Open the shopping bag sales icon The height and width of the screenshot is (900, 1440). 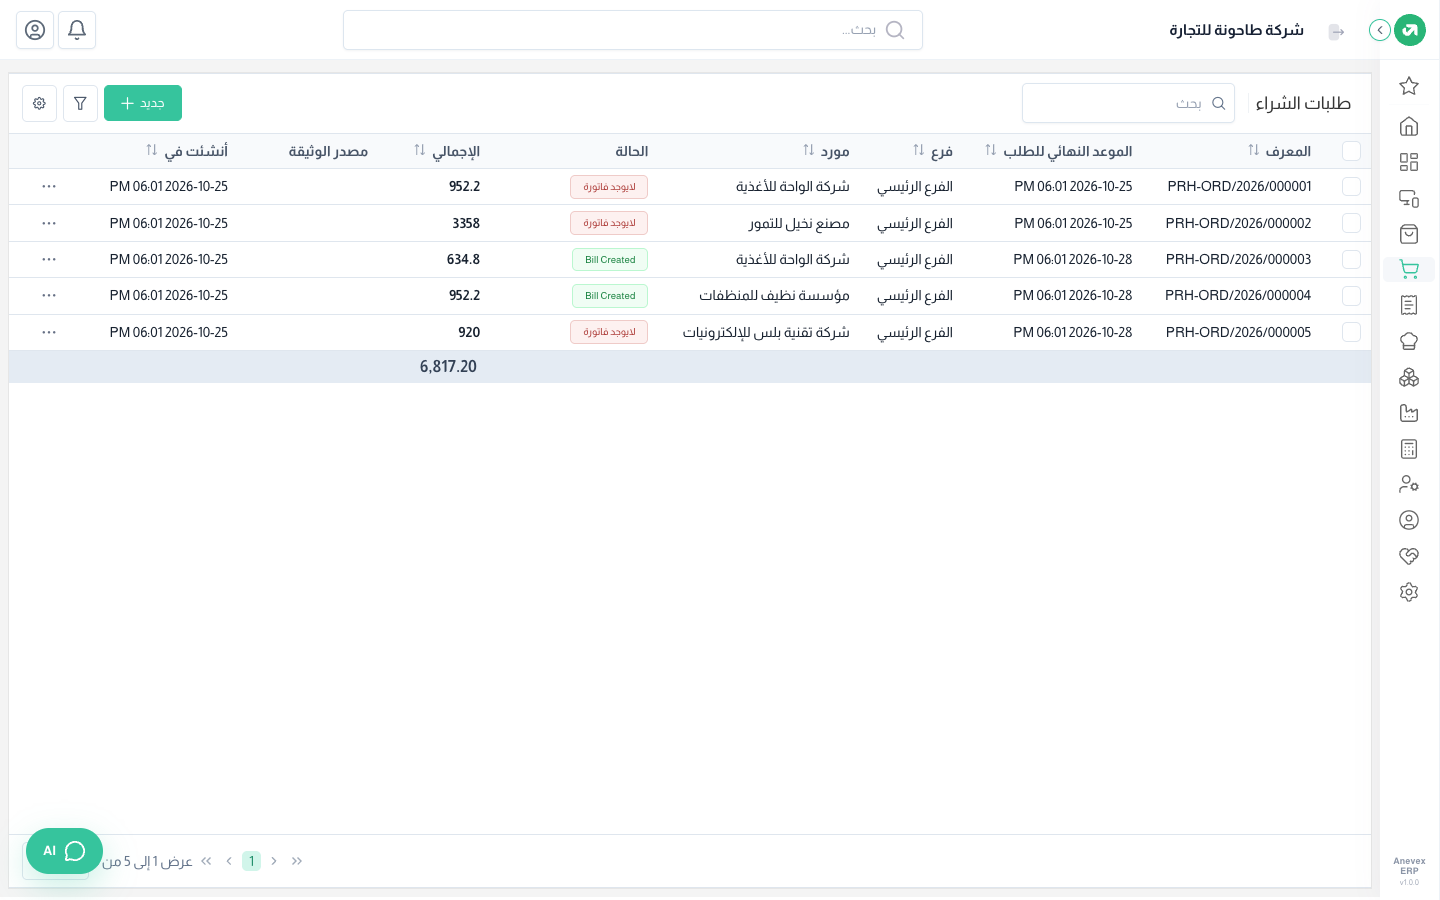1409,234
